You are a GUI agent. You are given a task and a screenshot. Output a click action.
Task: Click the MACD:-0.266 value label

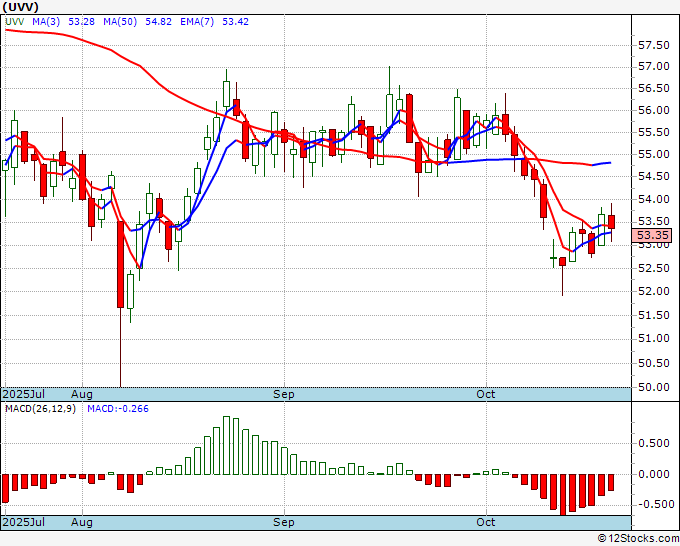click(x=118, y=409)
